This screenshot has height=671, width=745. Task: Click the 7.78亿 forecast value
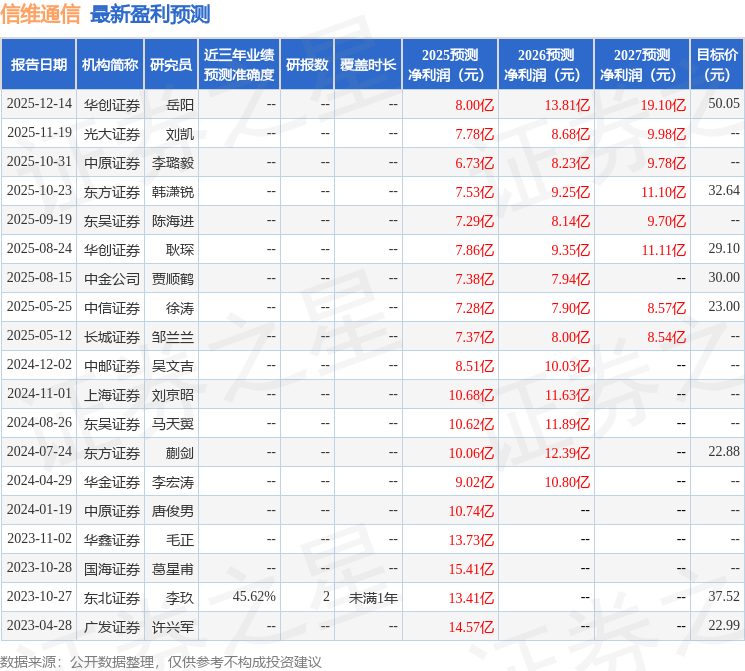point(475,134)
